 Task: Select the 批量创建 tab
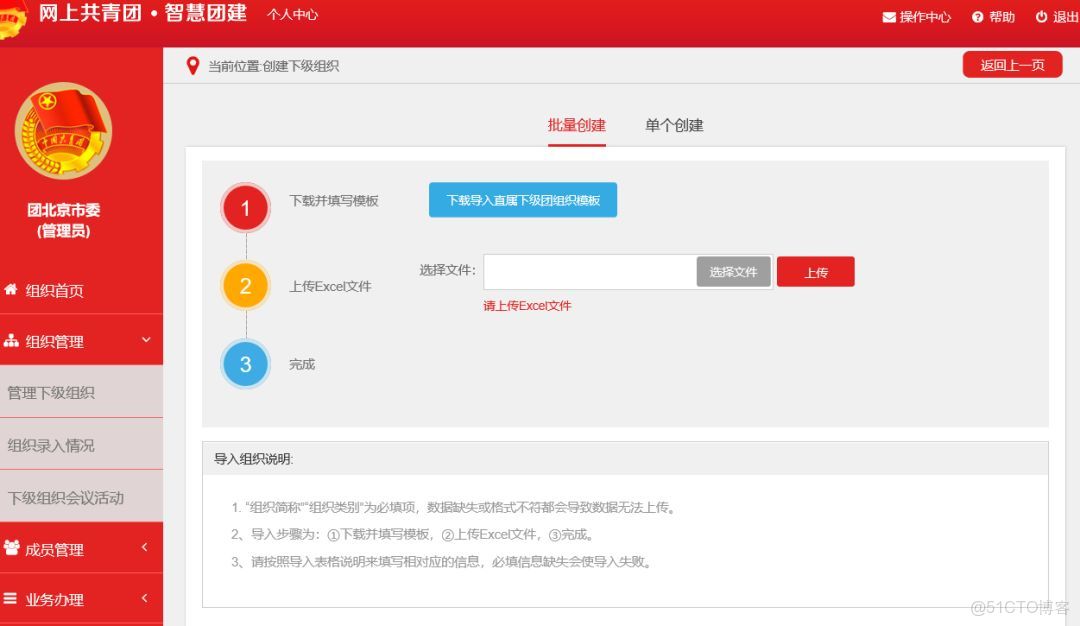pyautogui.click(x=576, y=125)
